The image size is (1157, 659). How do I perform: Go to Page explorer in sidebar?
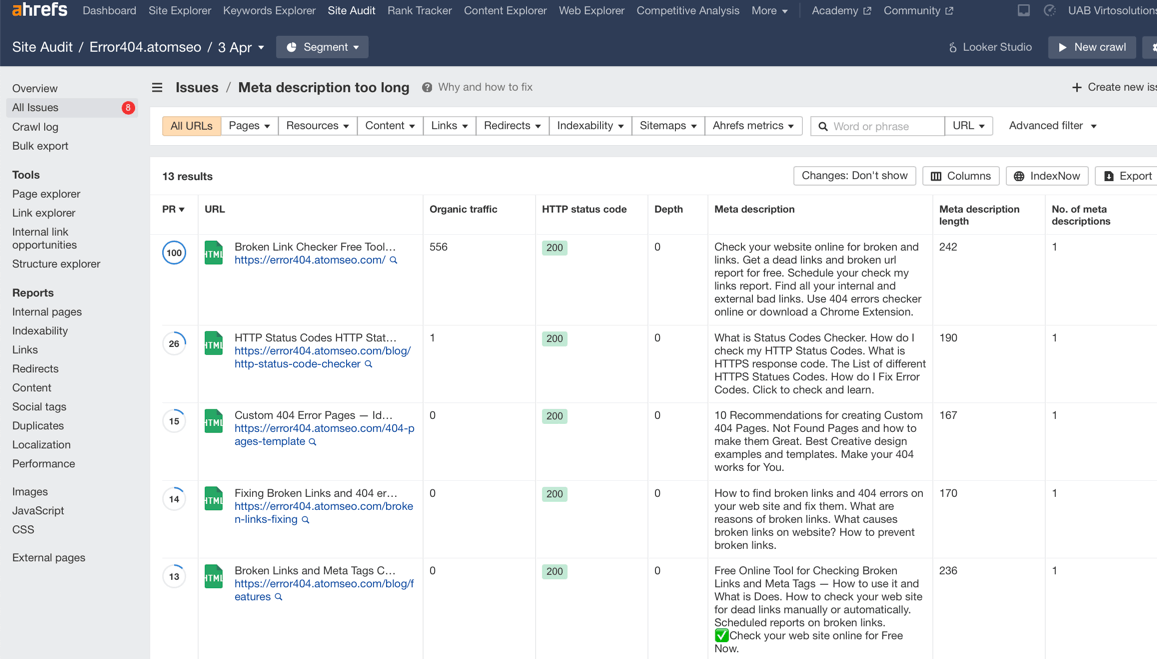tap(46, 194)
